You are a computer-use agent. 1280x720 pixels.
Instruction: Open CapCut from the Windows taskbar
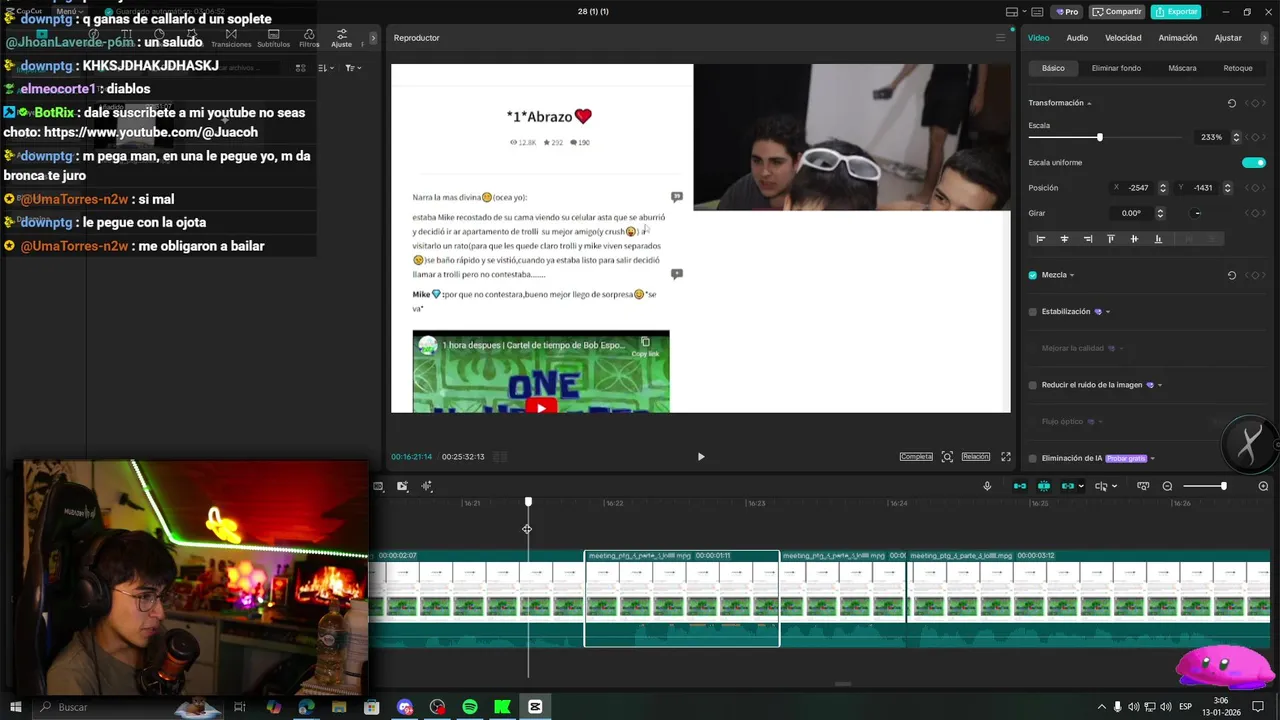[535, 707]
